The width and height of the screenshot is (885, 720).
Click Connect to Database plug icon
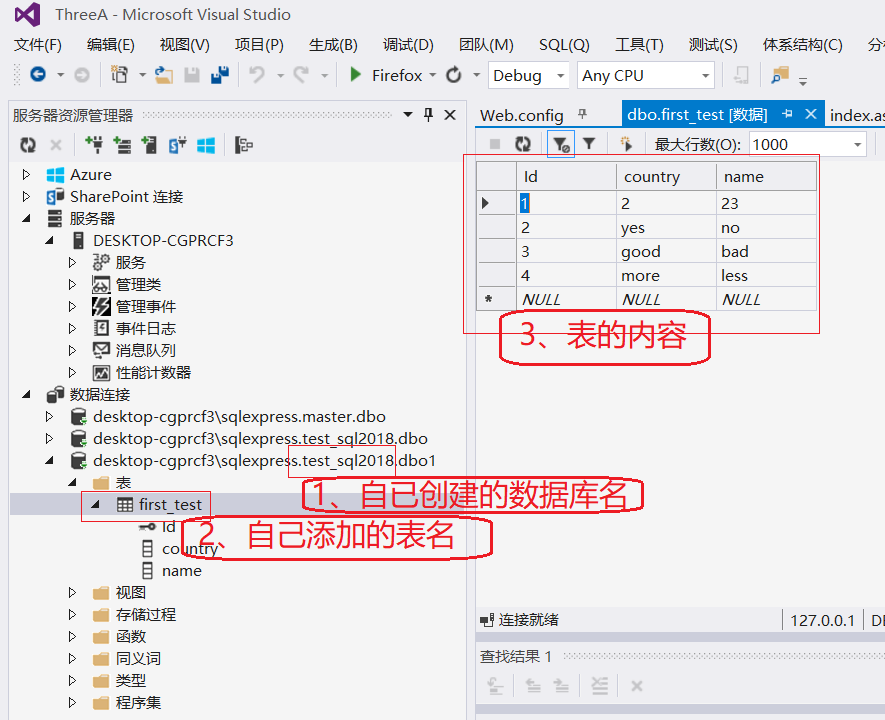(95, 145)
